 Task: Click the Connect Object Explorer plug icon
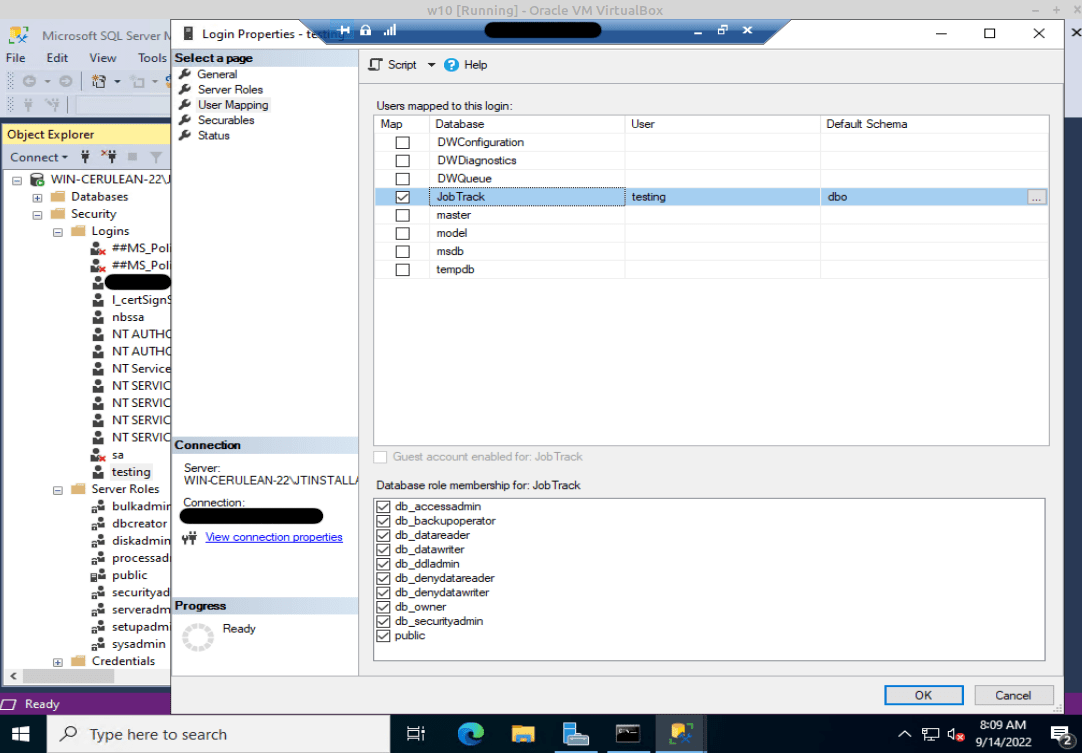coord(86,157)
